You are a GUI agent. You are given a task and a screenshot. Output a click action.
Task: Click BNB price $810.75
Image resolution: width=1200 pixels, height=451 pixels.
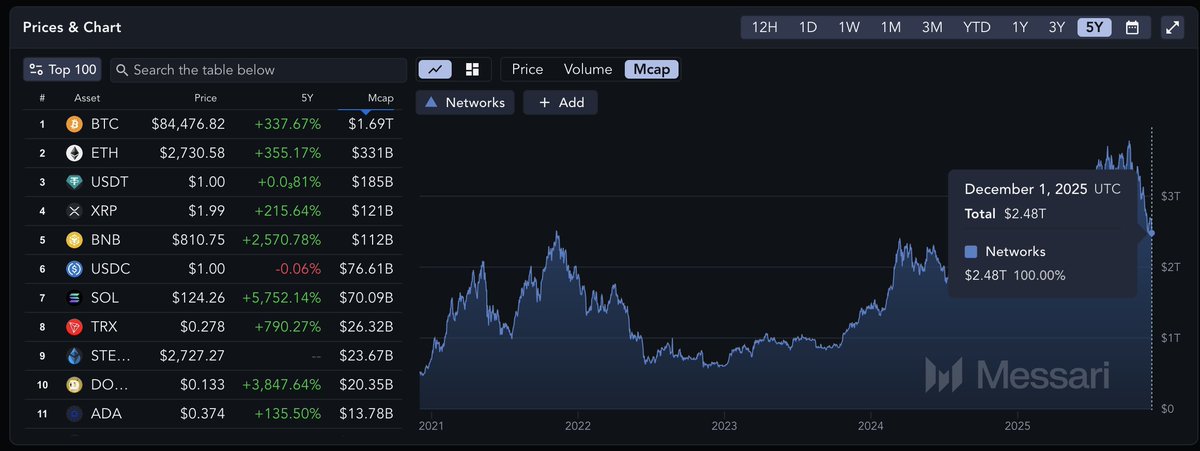[x=199, y=240]
